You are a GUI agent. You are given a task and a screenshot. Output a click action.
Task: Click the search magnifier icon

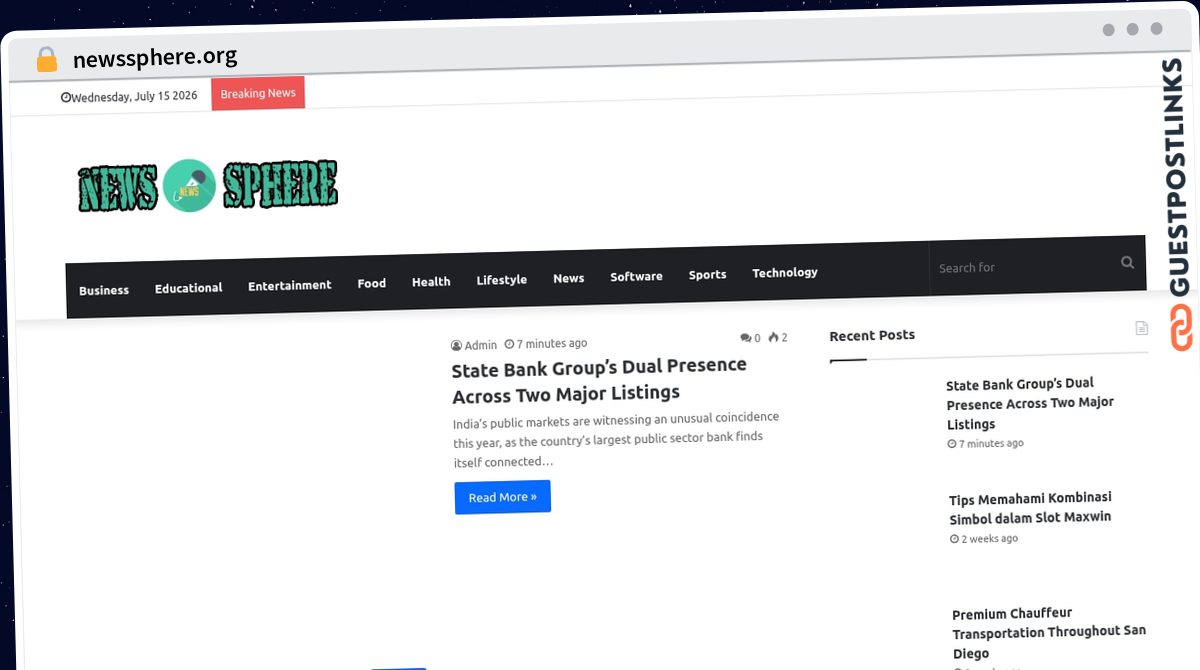[x=1127, y=262]
